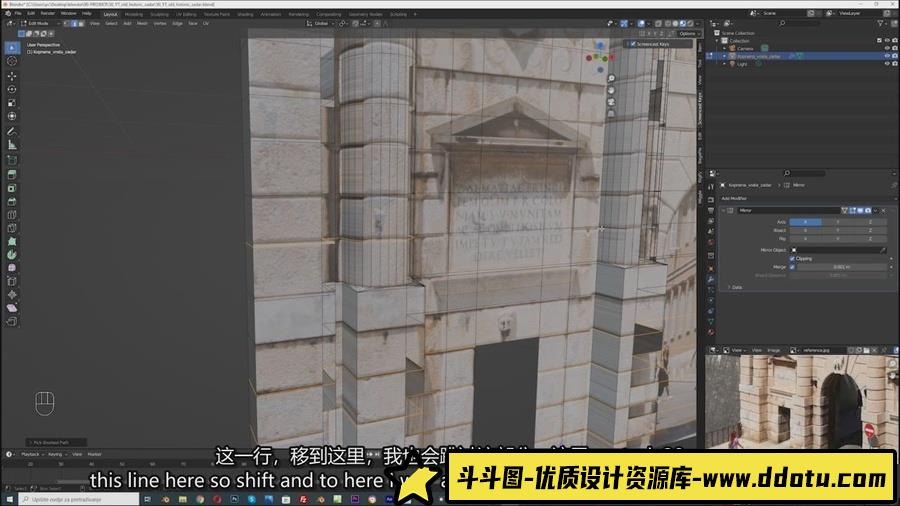Select the Select Box tool

(x=11, y=48)
